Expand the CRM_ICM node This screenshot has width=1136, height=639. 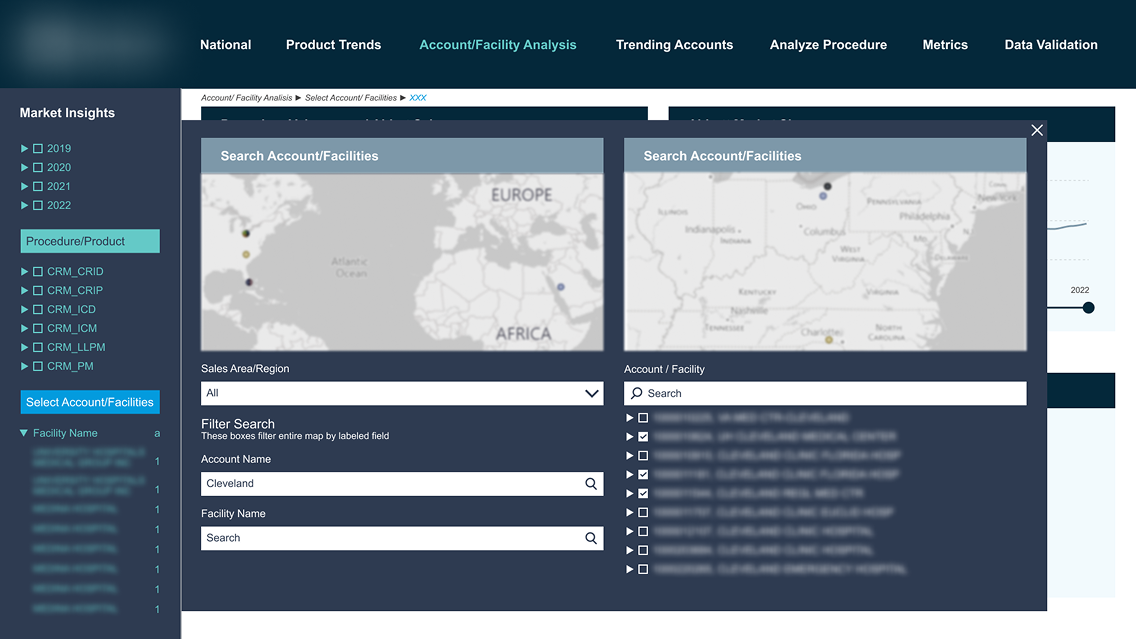pyautogui.click(x=24, y=328)
